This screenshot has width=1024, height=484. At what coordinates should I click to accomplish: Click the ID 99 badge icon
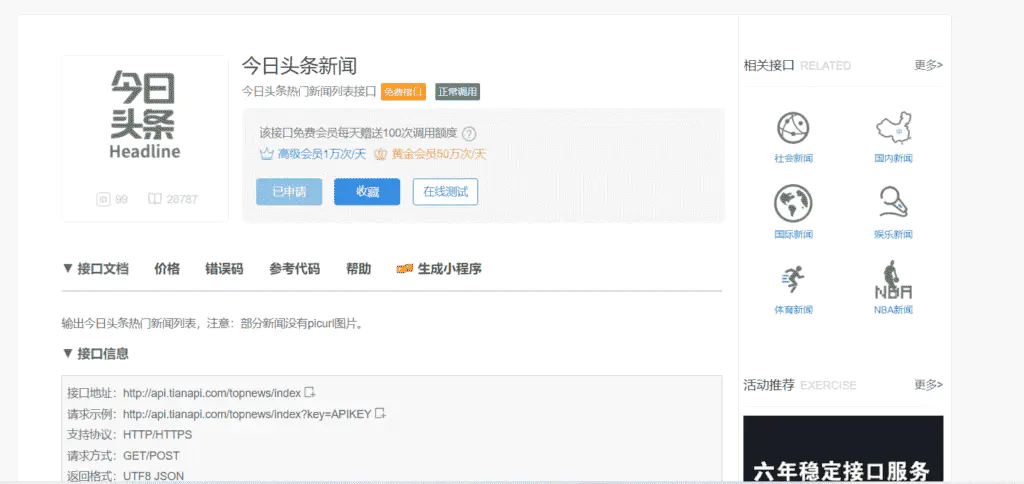(103, 199)
